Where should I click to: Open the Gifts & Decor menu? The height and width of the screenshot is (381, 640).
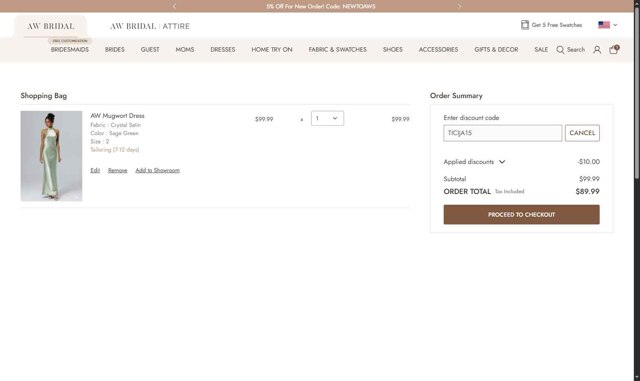[x=496, y=49]
